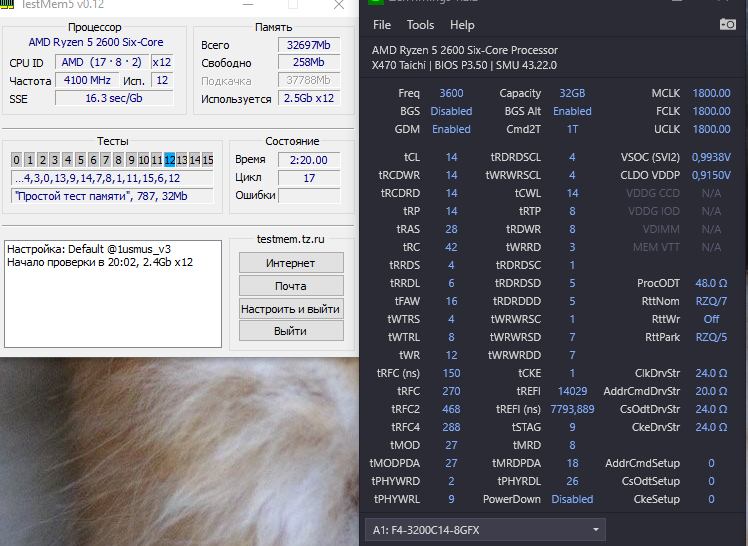
Task: Click the tFAW value 16
Action: (x=451, y=301)
